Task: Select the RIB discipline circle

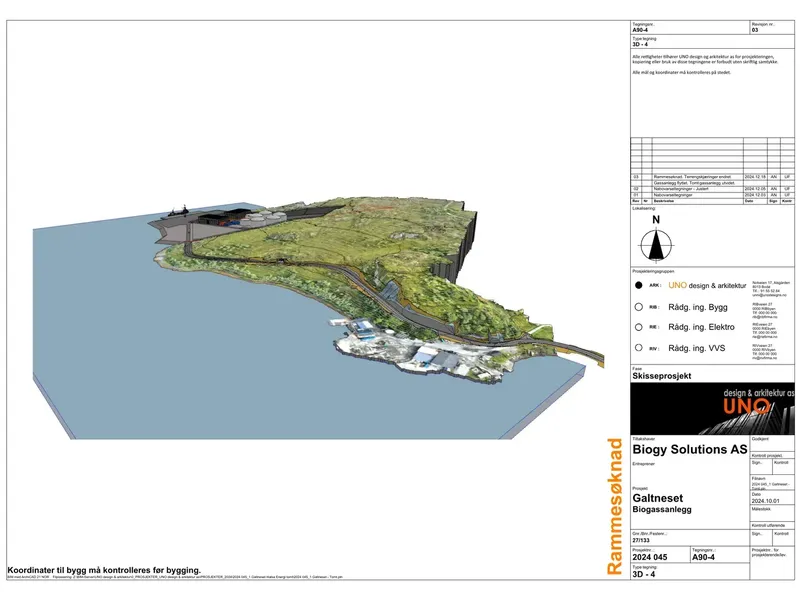Action: (x=638, y=307)
